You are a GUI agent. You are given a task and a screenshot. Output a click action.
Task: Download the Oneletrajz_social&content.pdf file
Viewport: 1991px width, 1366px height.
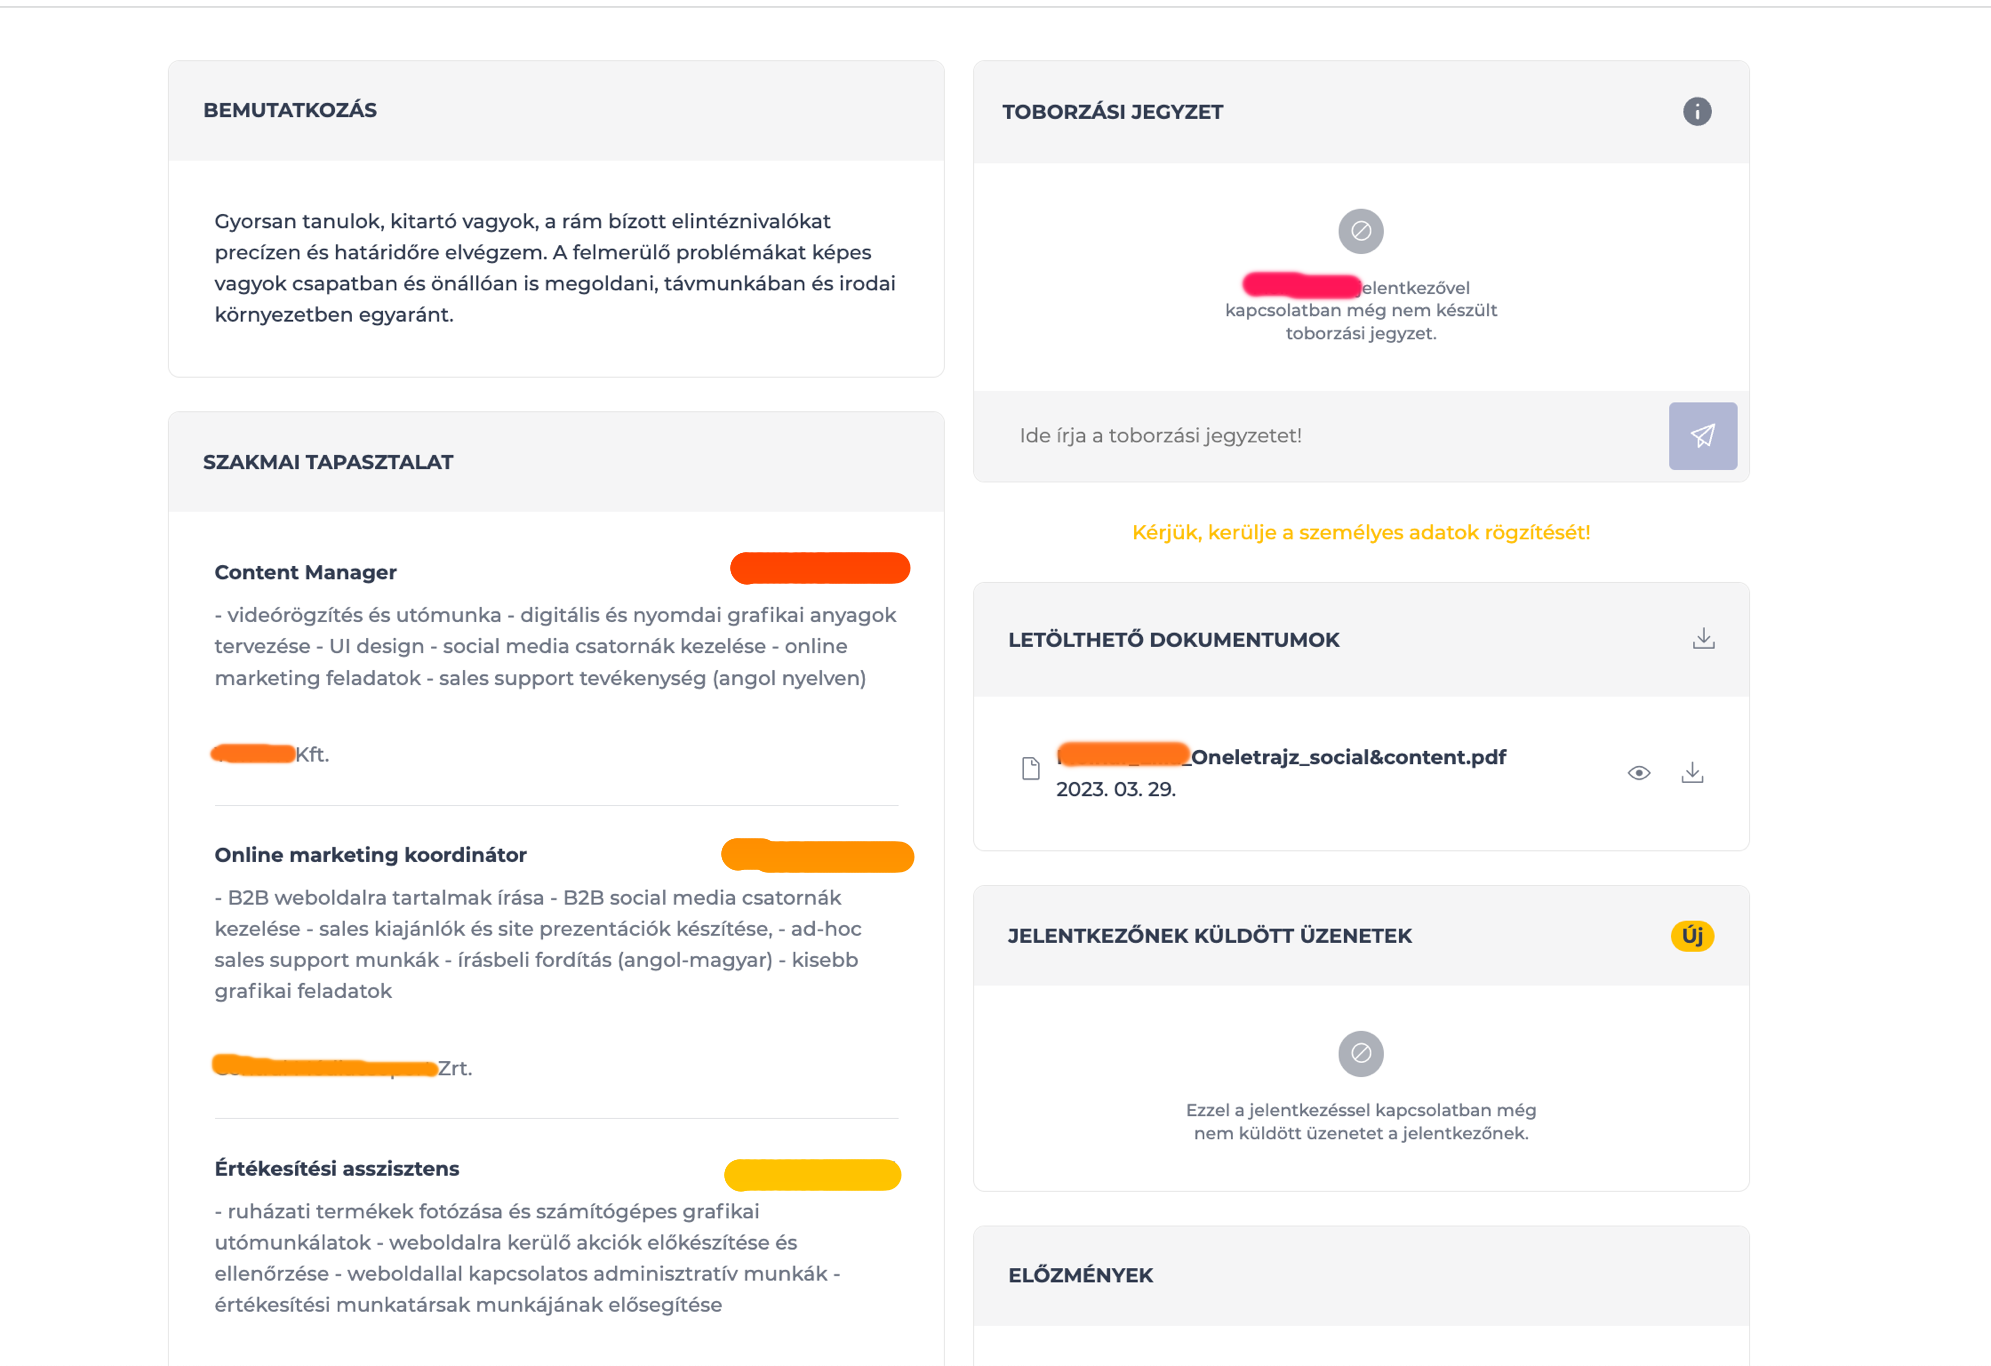(x=1692, y=773)
